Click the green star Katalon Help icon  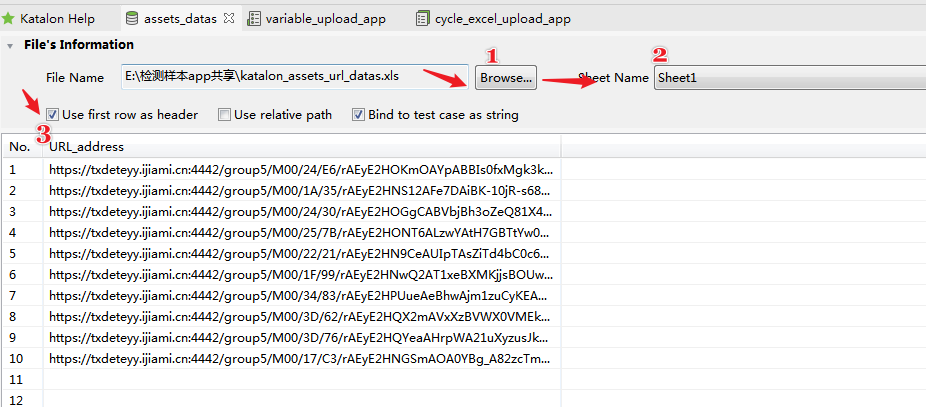pyautogui.click(x=8, y=18)
